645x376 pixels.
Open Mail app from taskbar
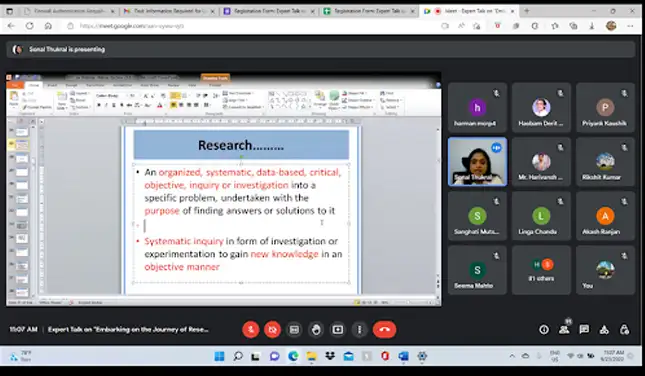[348, 356]
